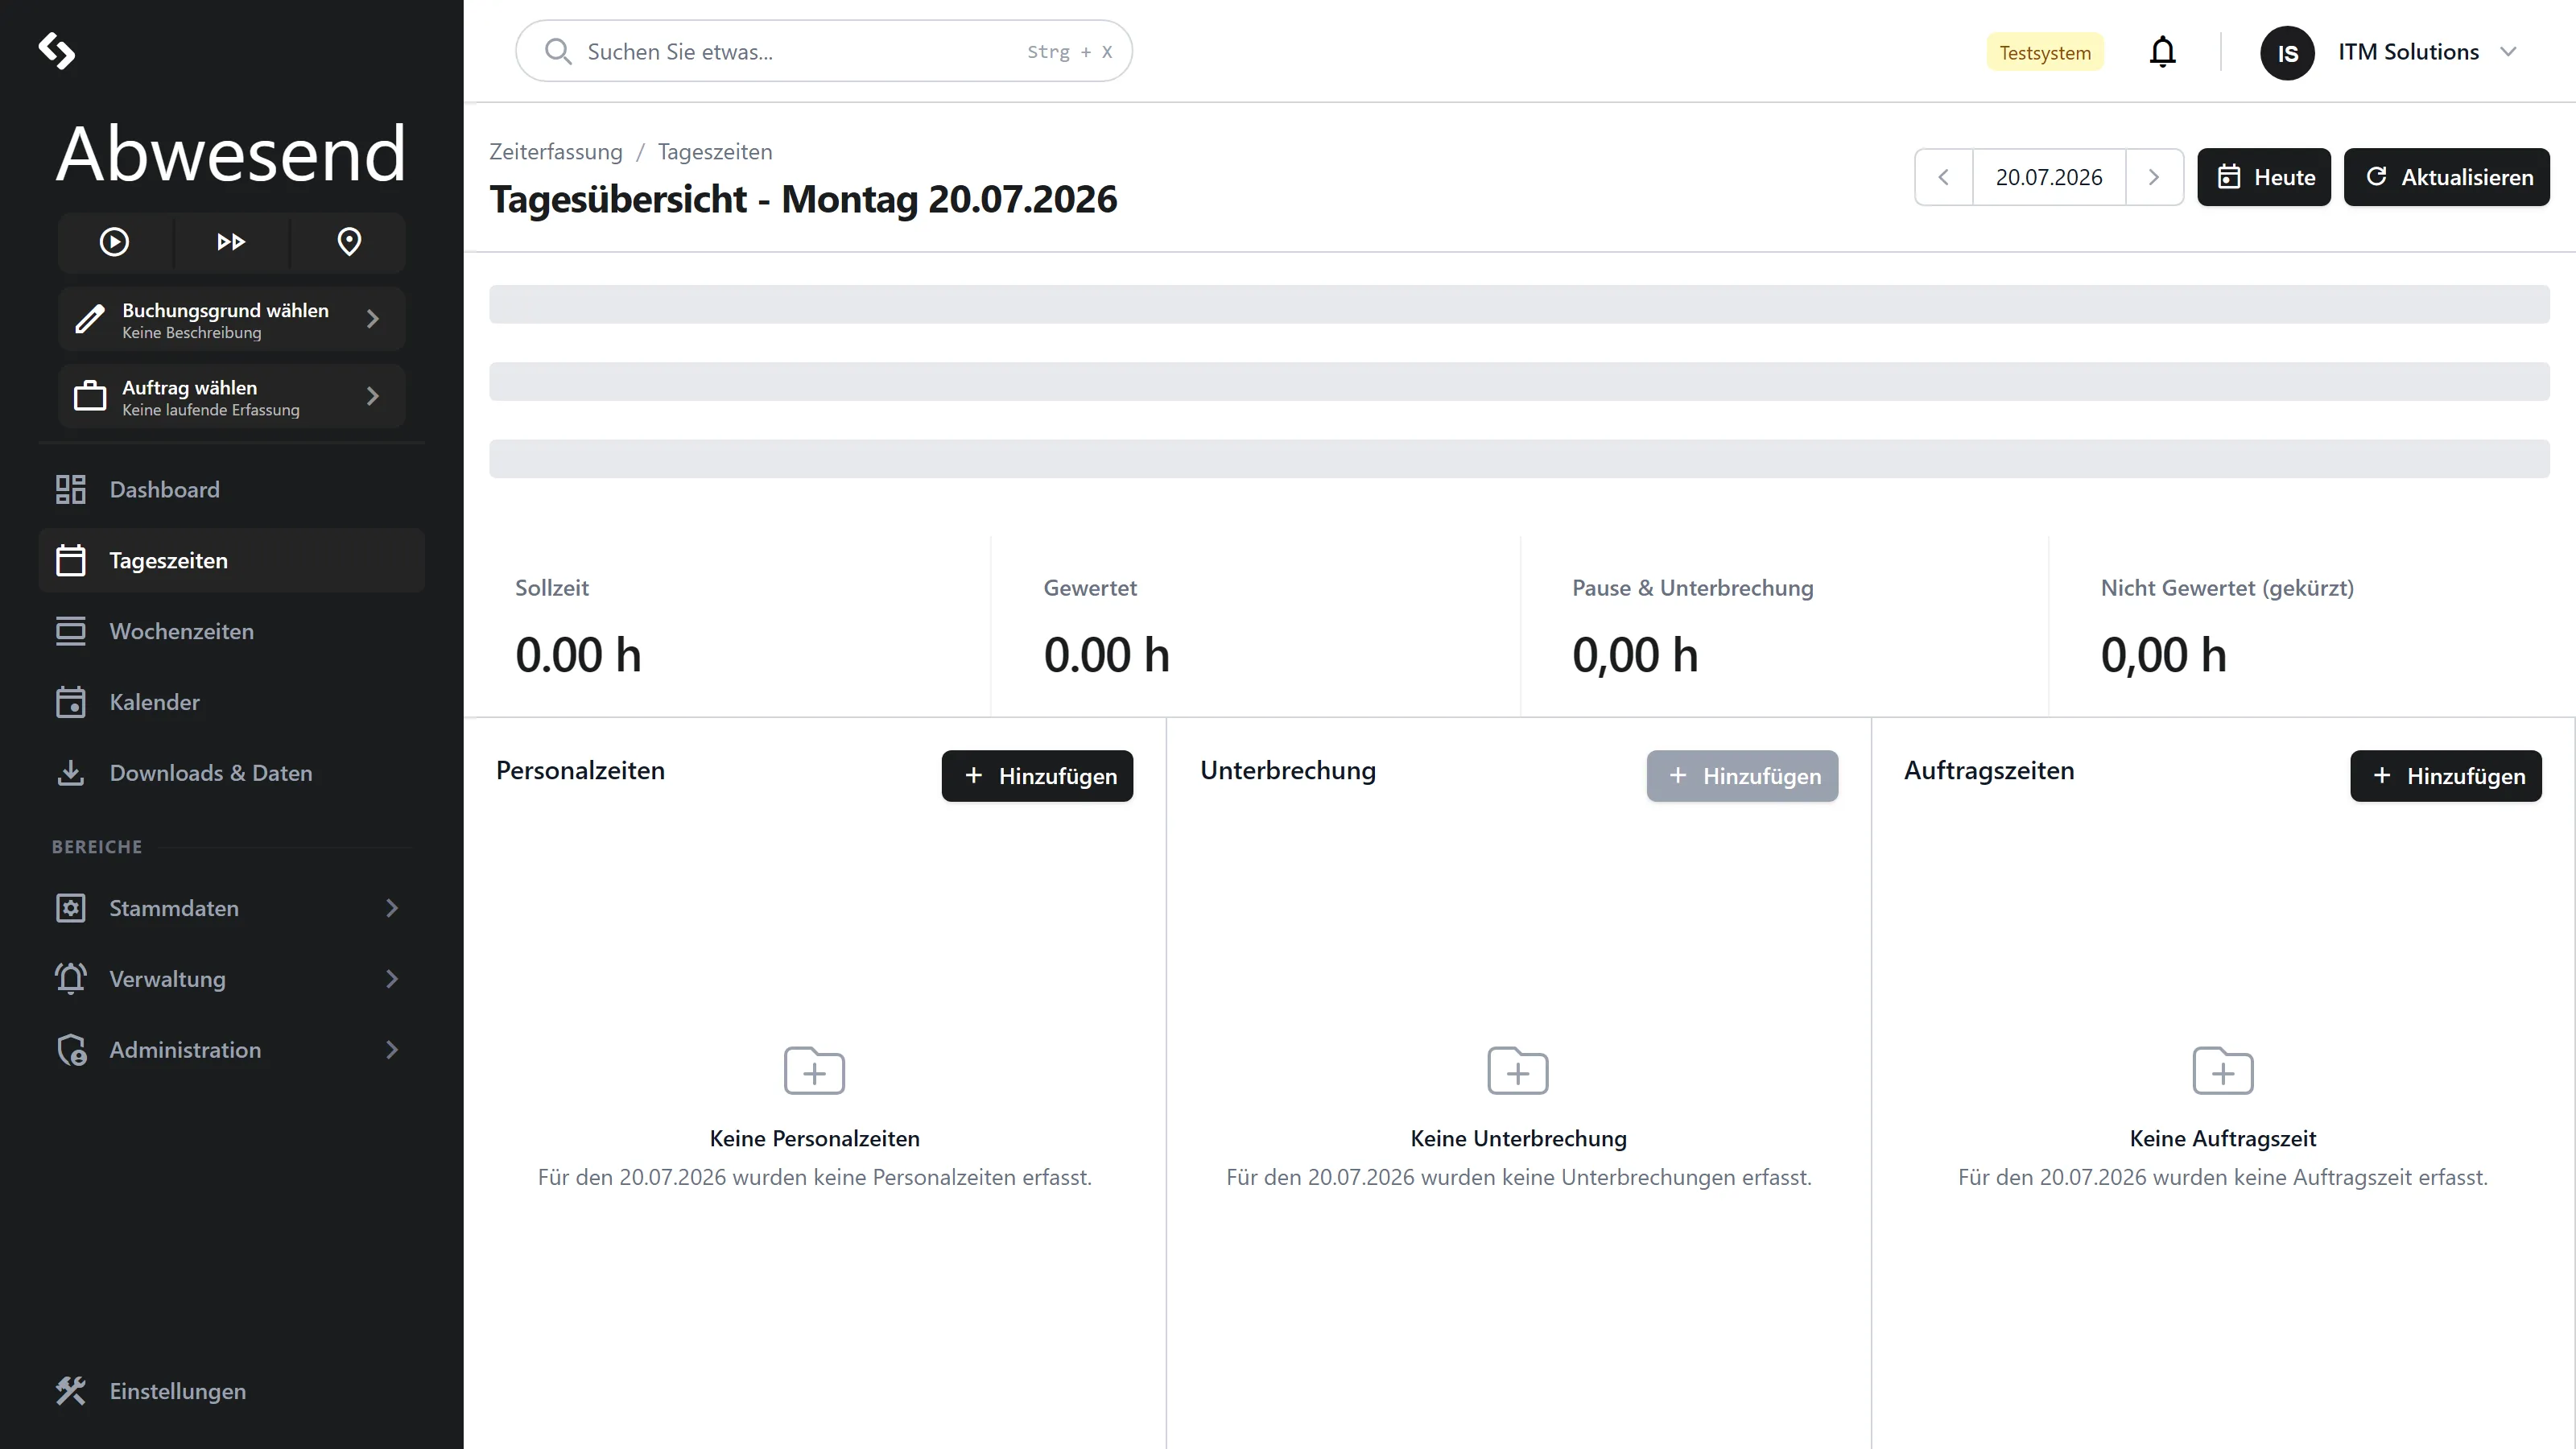This screenshot has height=1449, width=2576.
Task: Click the Verwaltung alarm icon
Action: click(x=71, y=979)
